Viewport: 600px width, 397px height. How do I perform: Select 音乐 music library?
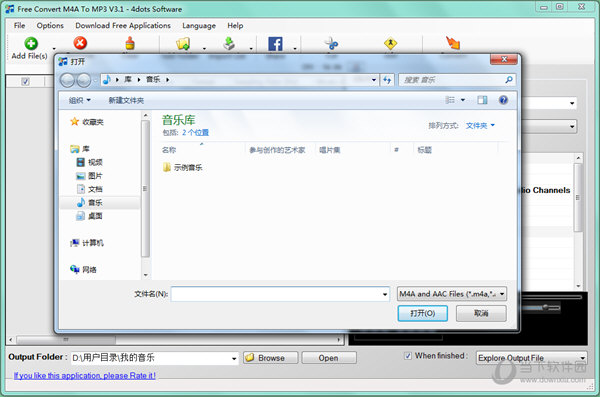click(89, 203)
